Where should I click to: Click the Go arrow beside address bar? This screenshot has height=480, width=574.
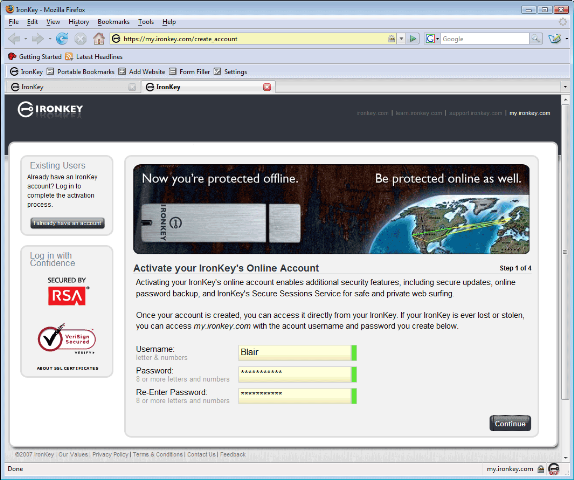coord(413,38)
